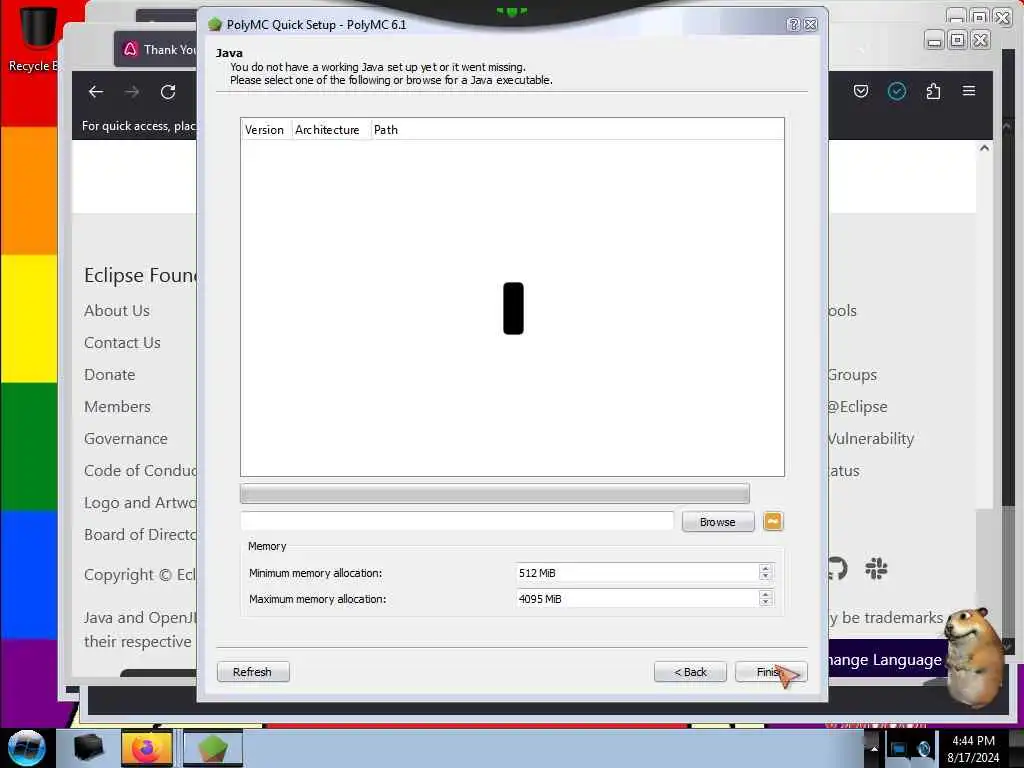Click the GitHub icon in page footer
The width and height of the screenshot is (1024, 768).
(x=838, y=569)
